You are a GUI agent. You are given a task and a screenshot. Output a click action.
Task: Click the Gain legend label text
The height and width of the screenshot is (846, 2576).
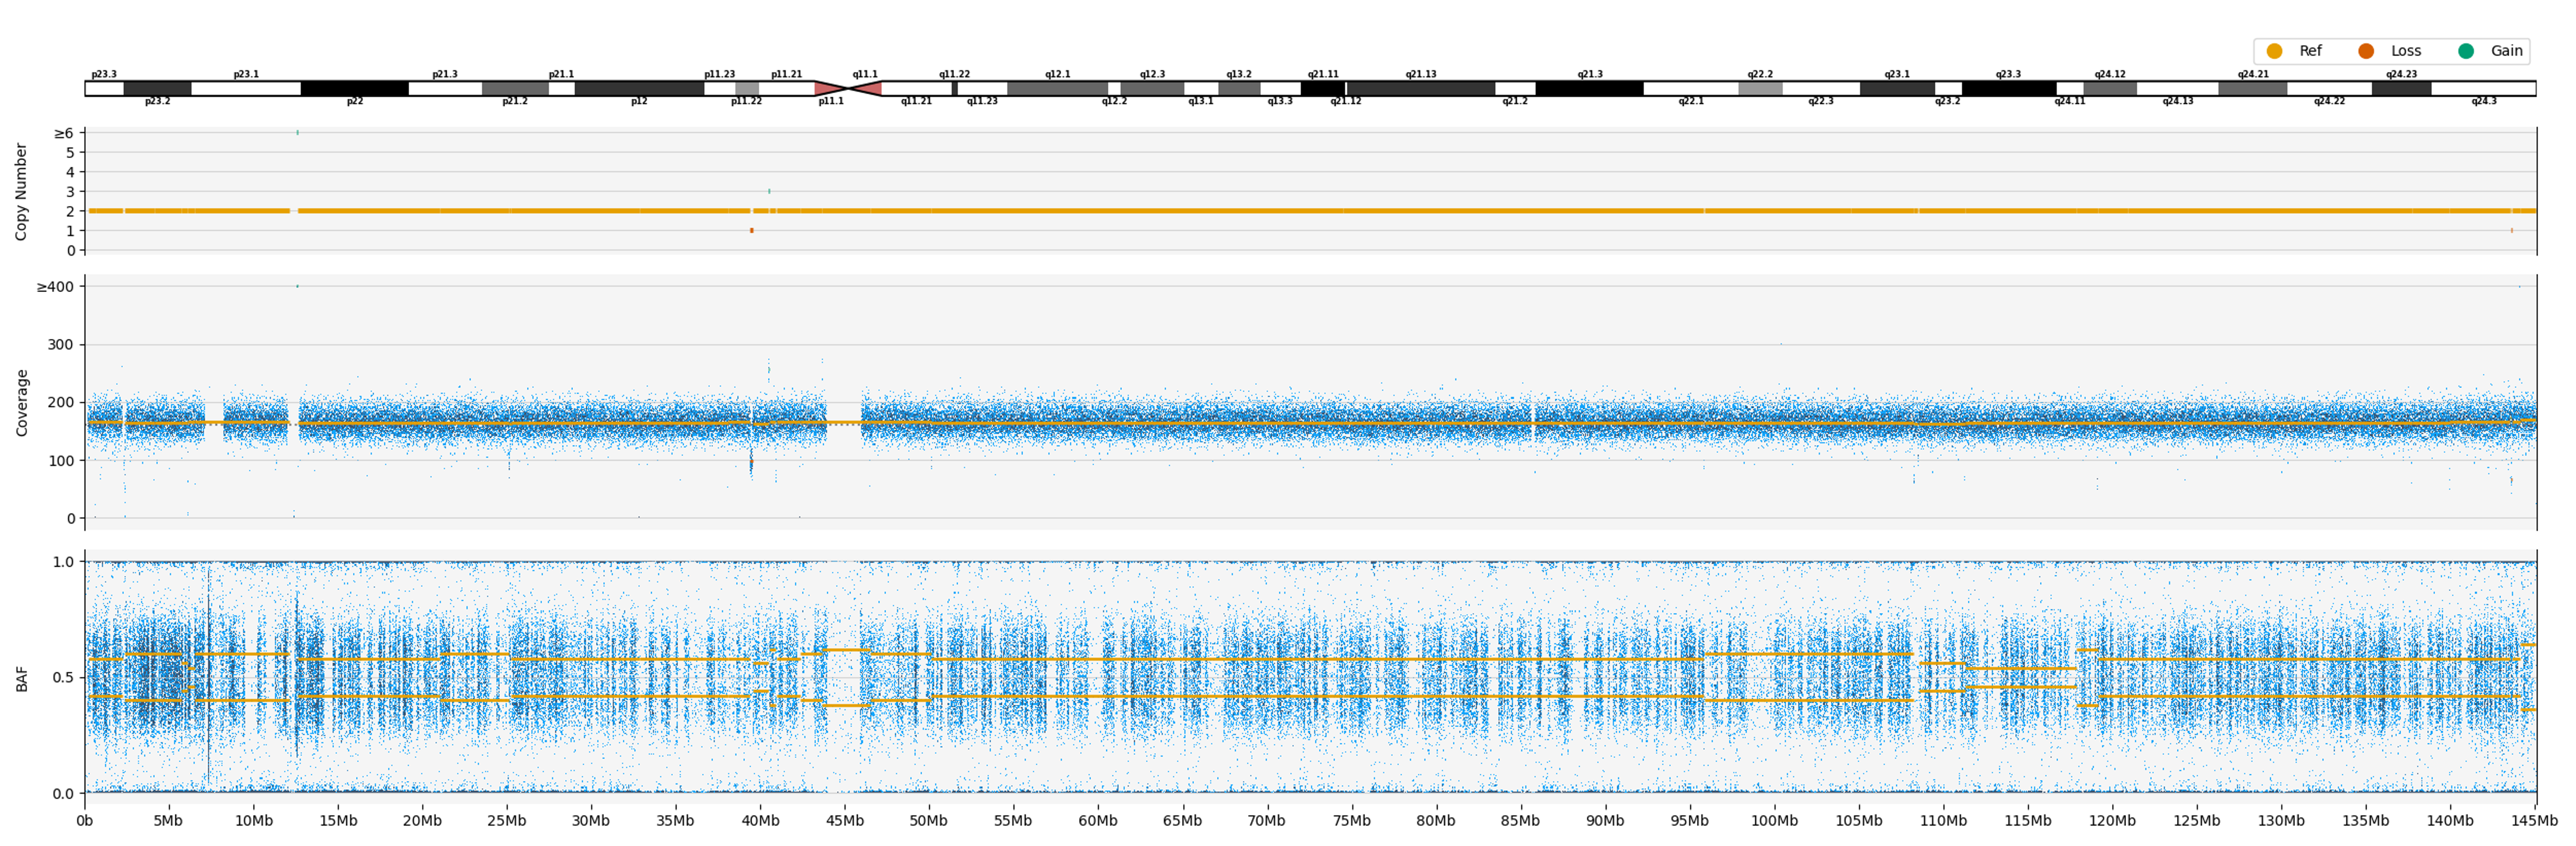tap(2506, 51)
